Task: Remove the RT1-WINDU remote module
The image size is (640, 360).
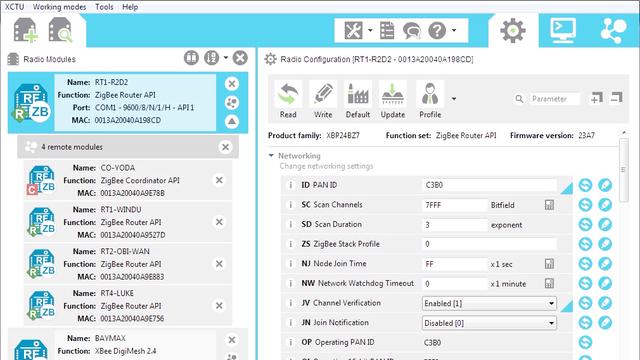Action: click(x=219, y=222)
